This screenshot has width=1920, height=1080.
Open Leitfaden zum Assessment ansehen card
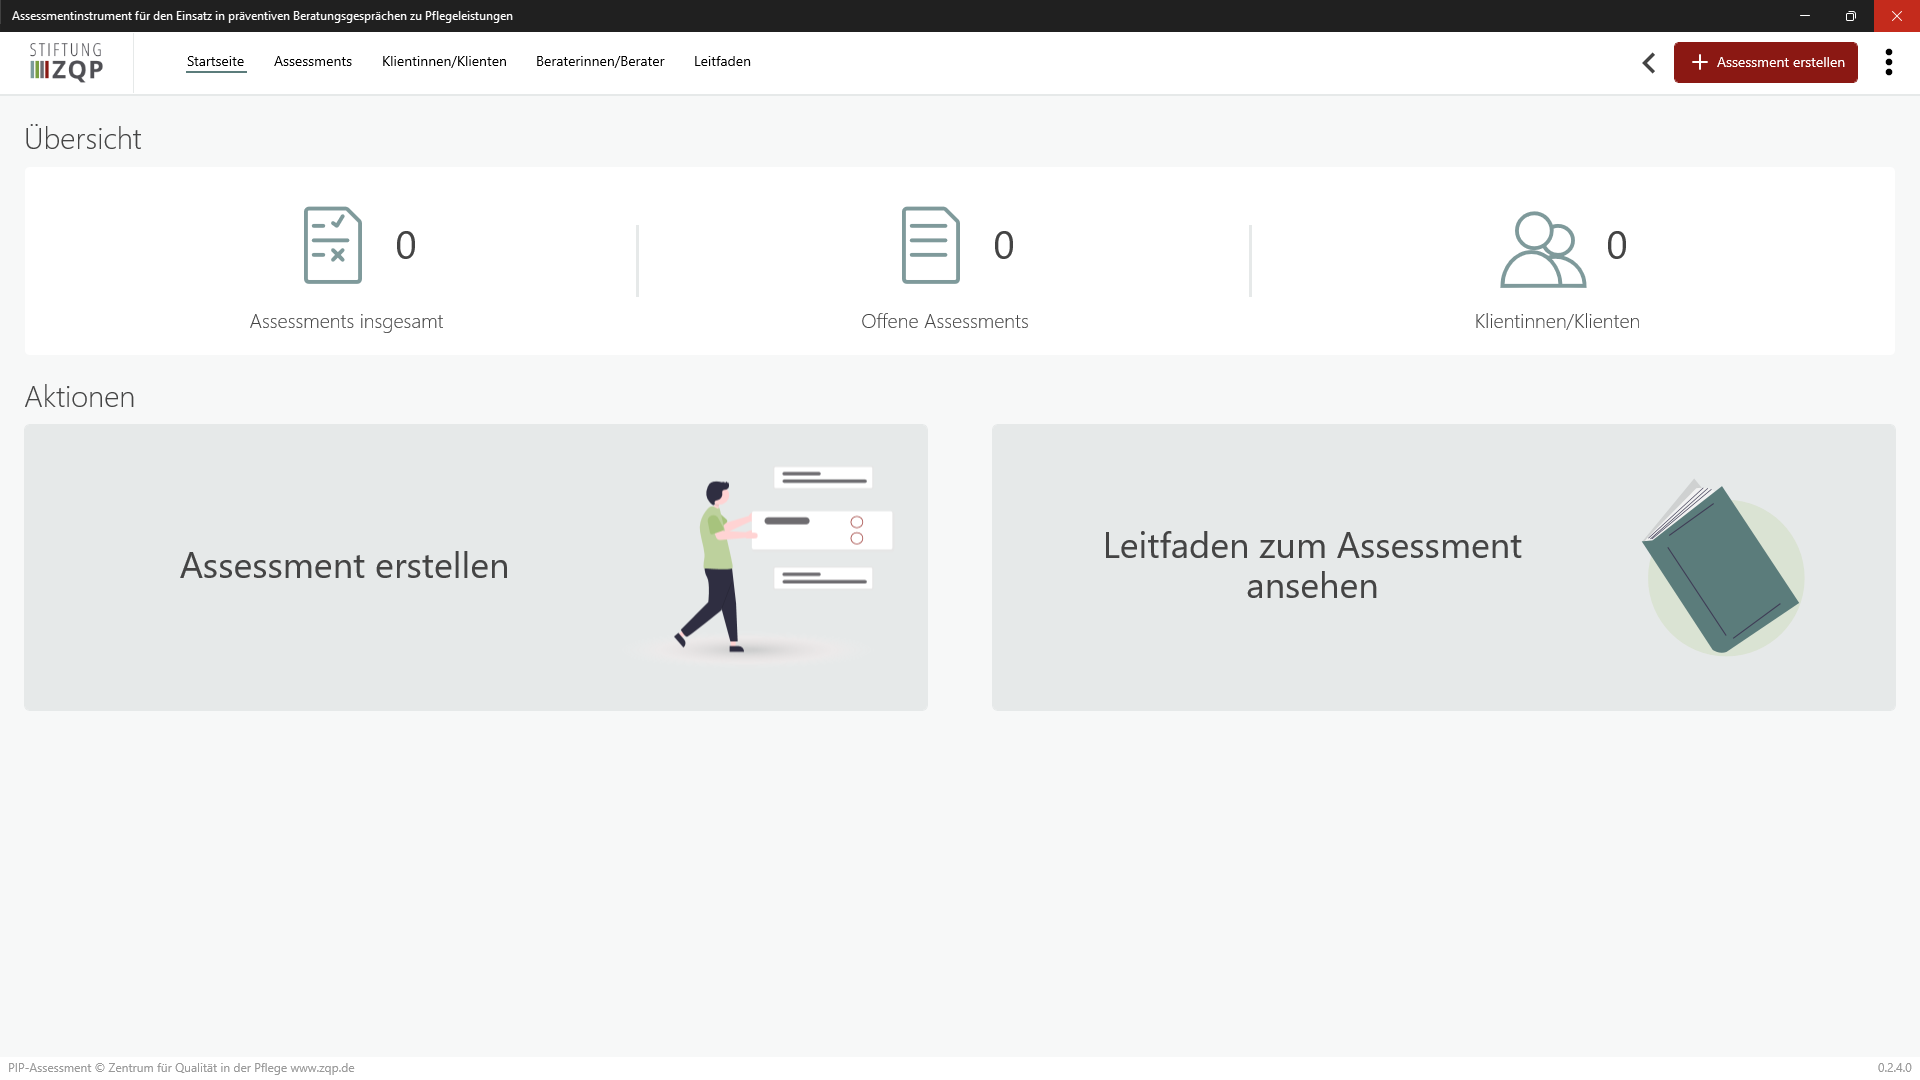click(x=1312, y=566)
